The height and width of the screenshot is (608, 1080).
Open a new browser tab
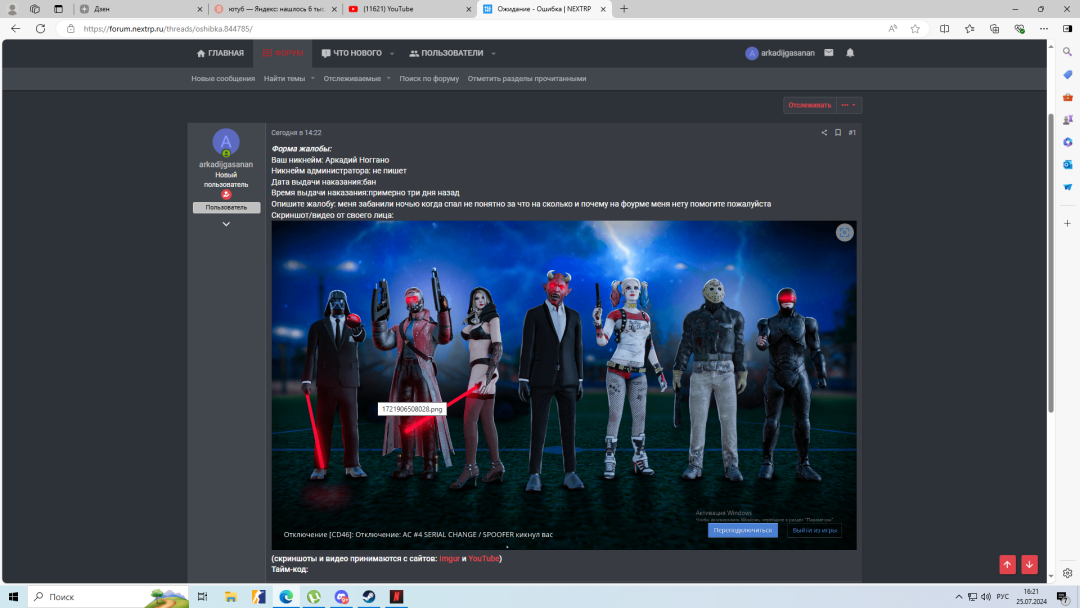pos(624,9)
